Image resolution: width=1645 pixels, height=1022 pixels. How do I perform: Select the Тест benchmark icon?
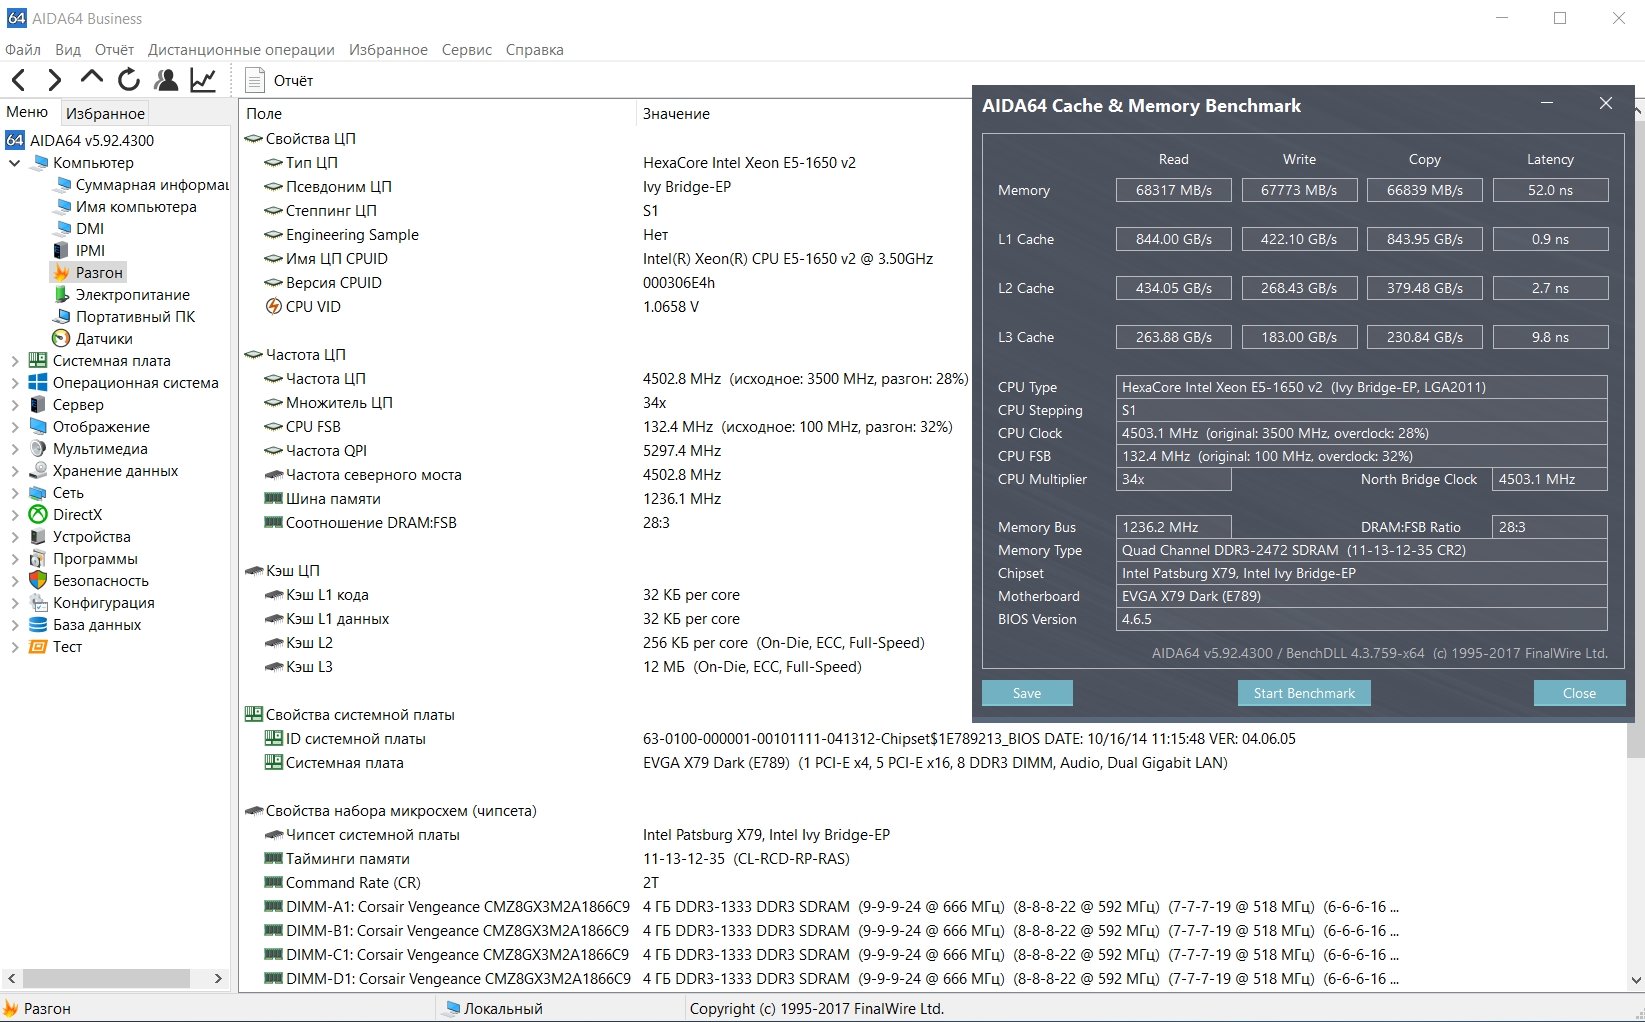(x=38, y=646)
